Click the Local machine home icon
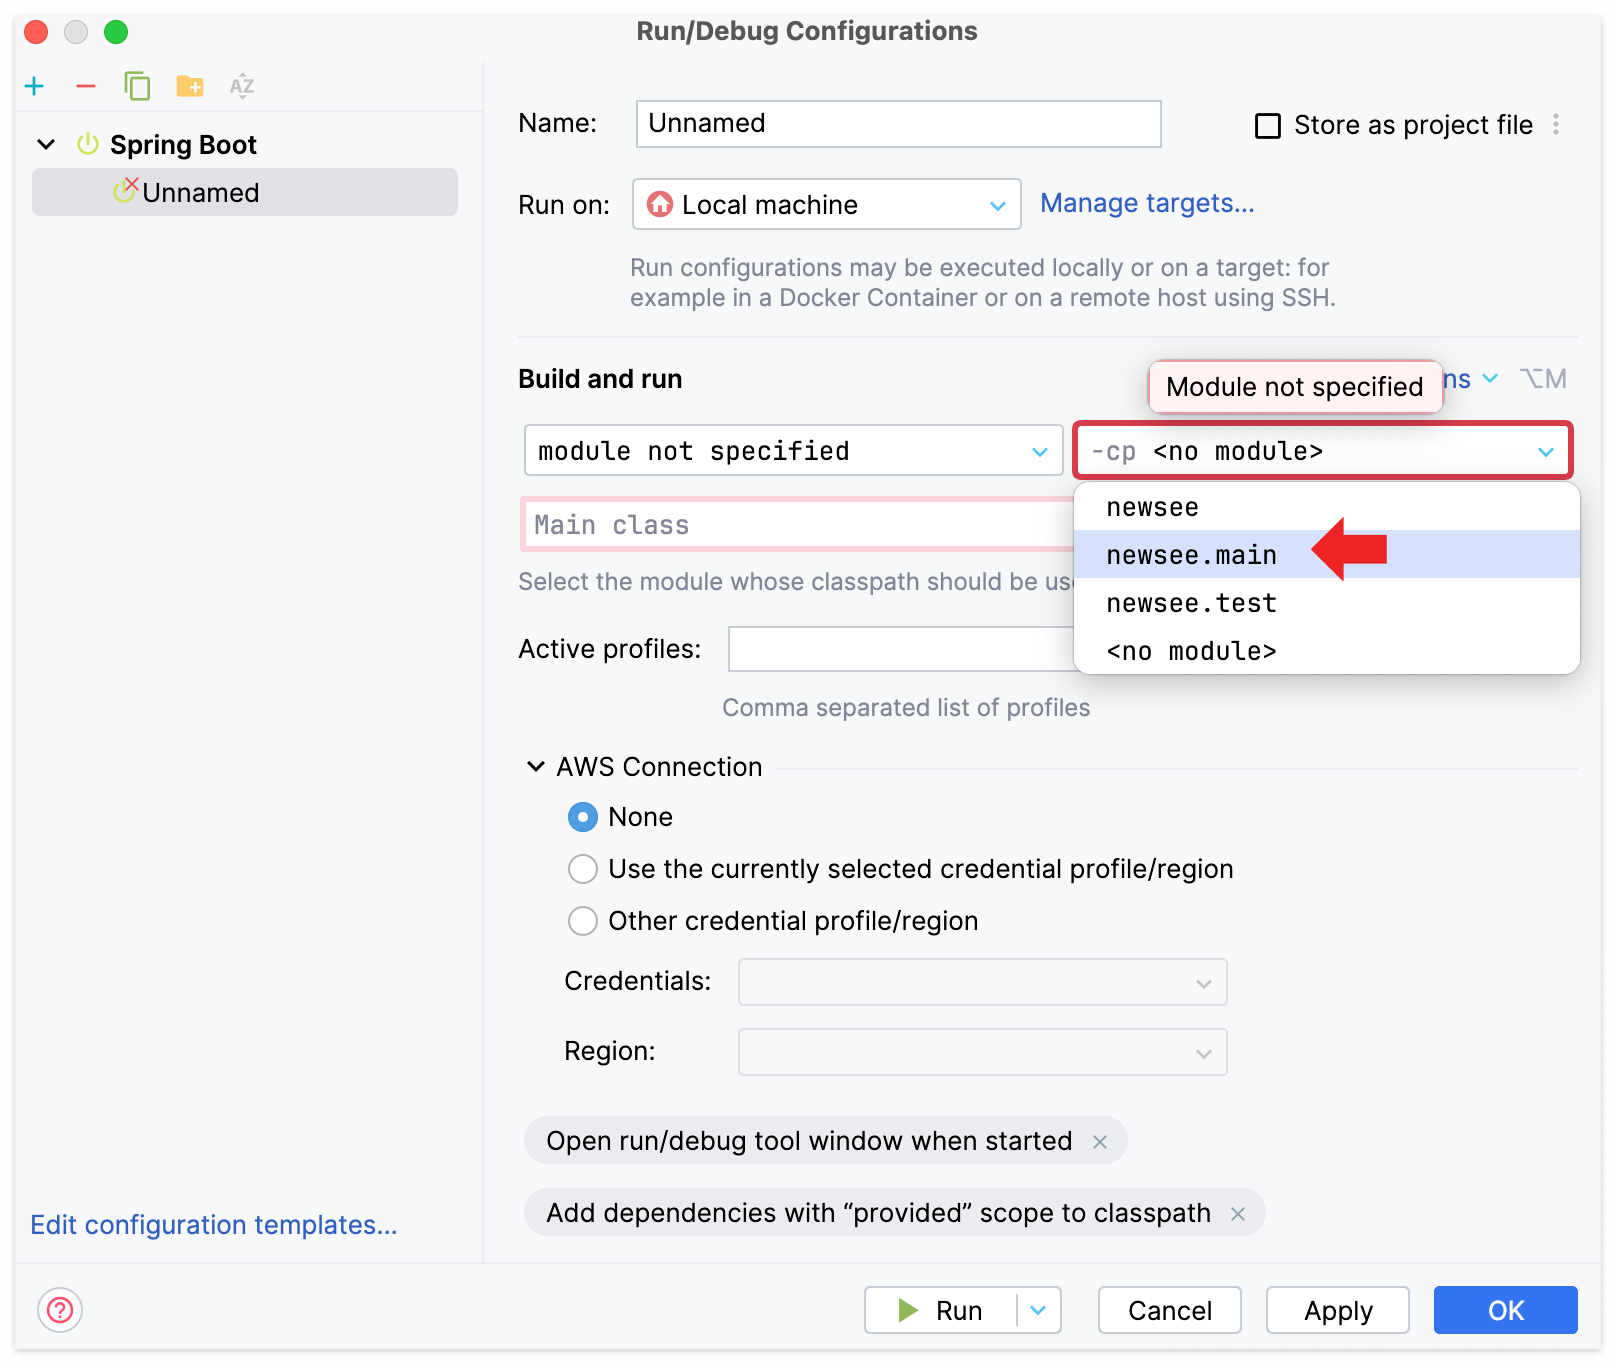This screenshot has width=1616, height=1364. [x=660, y=204]
